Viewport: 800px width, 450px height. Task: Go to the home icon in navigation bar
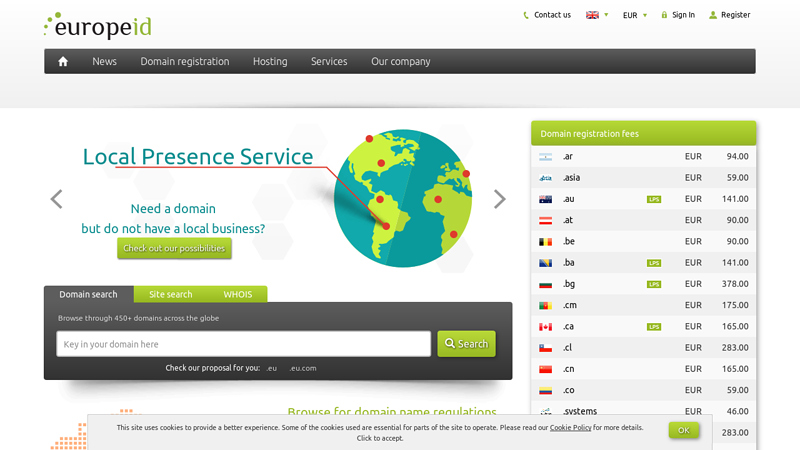click(63, 62)
